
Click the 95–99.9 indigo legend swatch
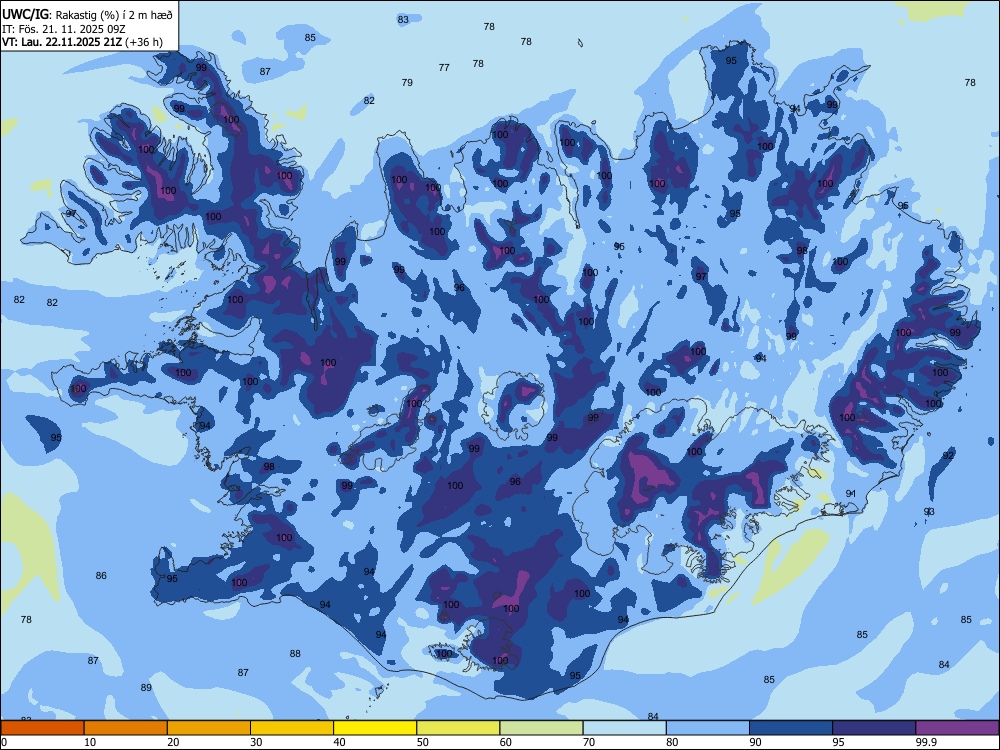874,728
